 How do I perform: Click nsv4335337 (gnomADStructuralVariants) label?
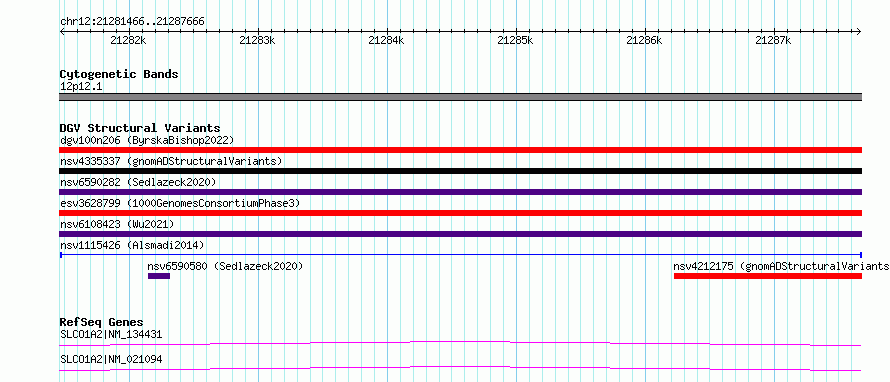point(171,161)
